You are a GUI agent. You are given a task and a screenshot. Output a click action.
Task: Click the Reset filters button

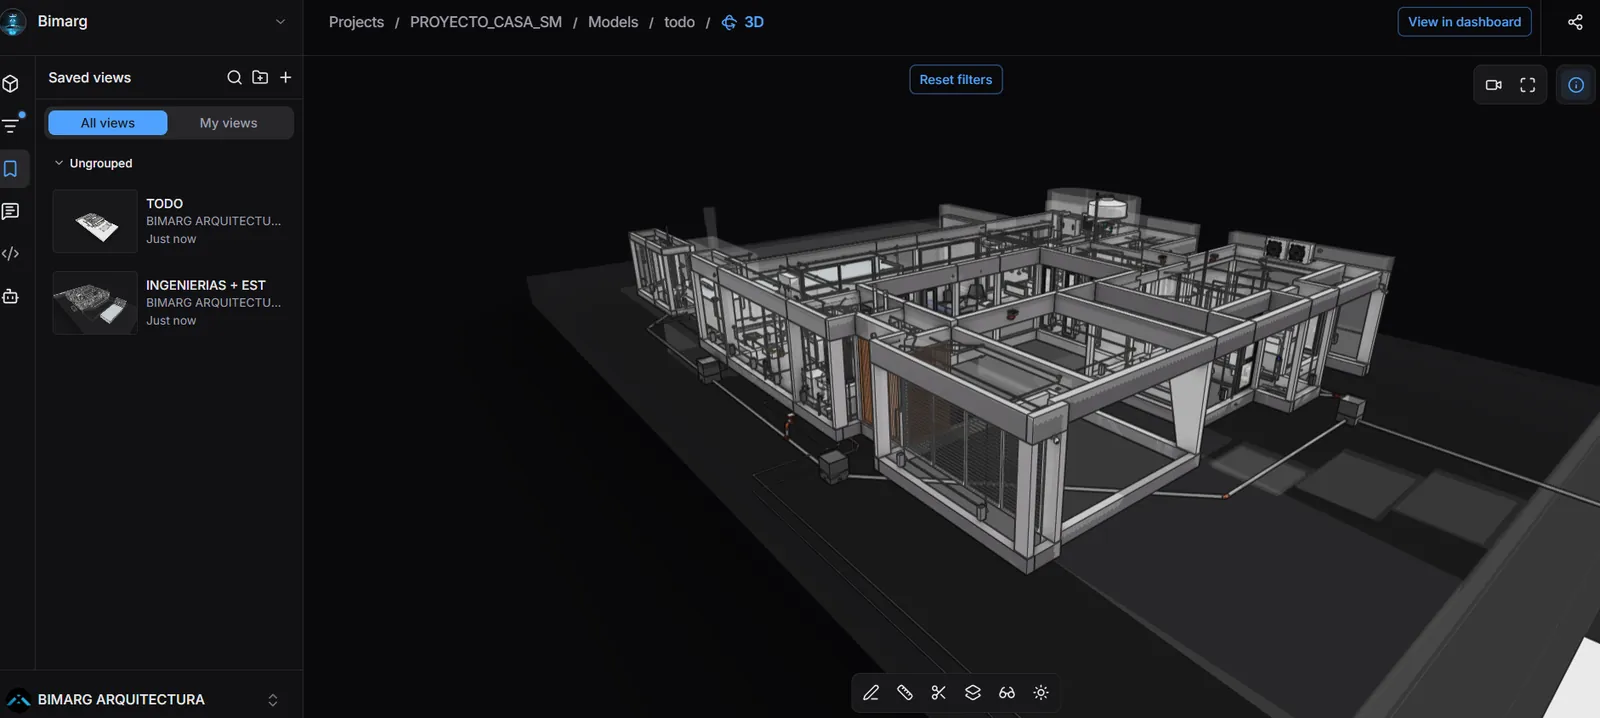coord(956,80)
